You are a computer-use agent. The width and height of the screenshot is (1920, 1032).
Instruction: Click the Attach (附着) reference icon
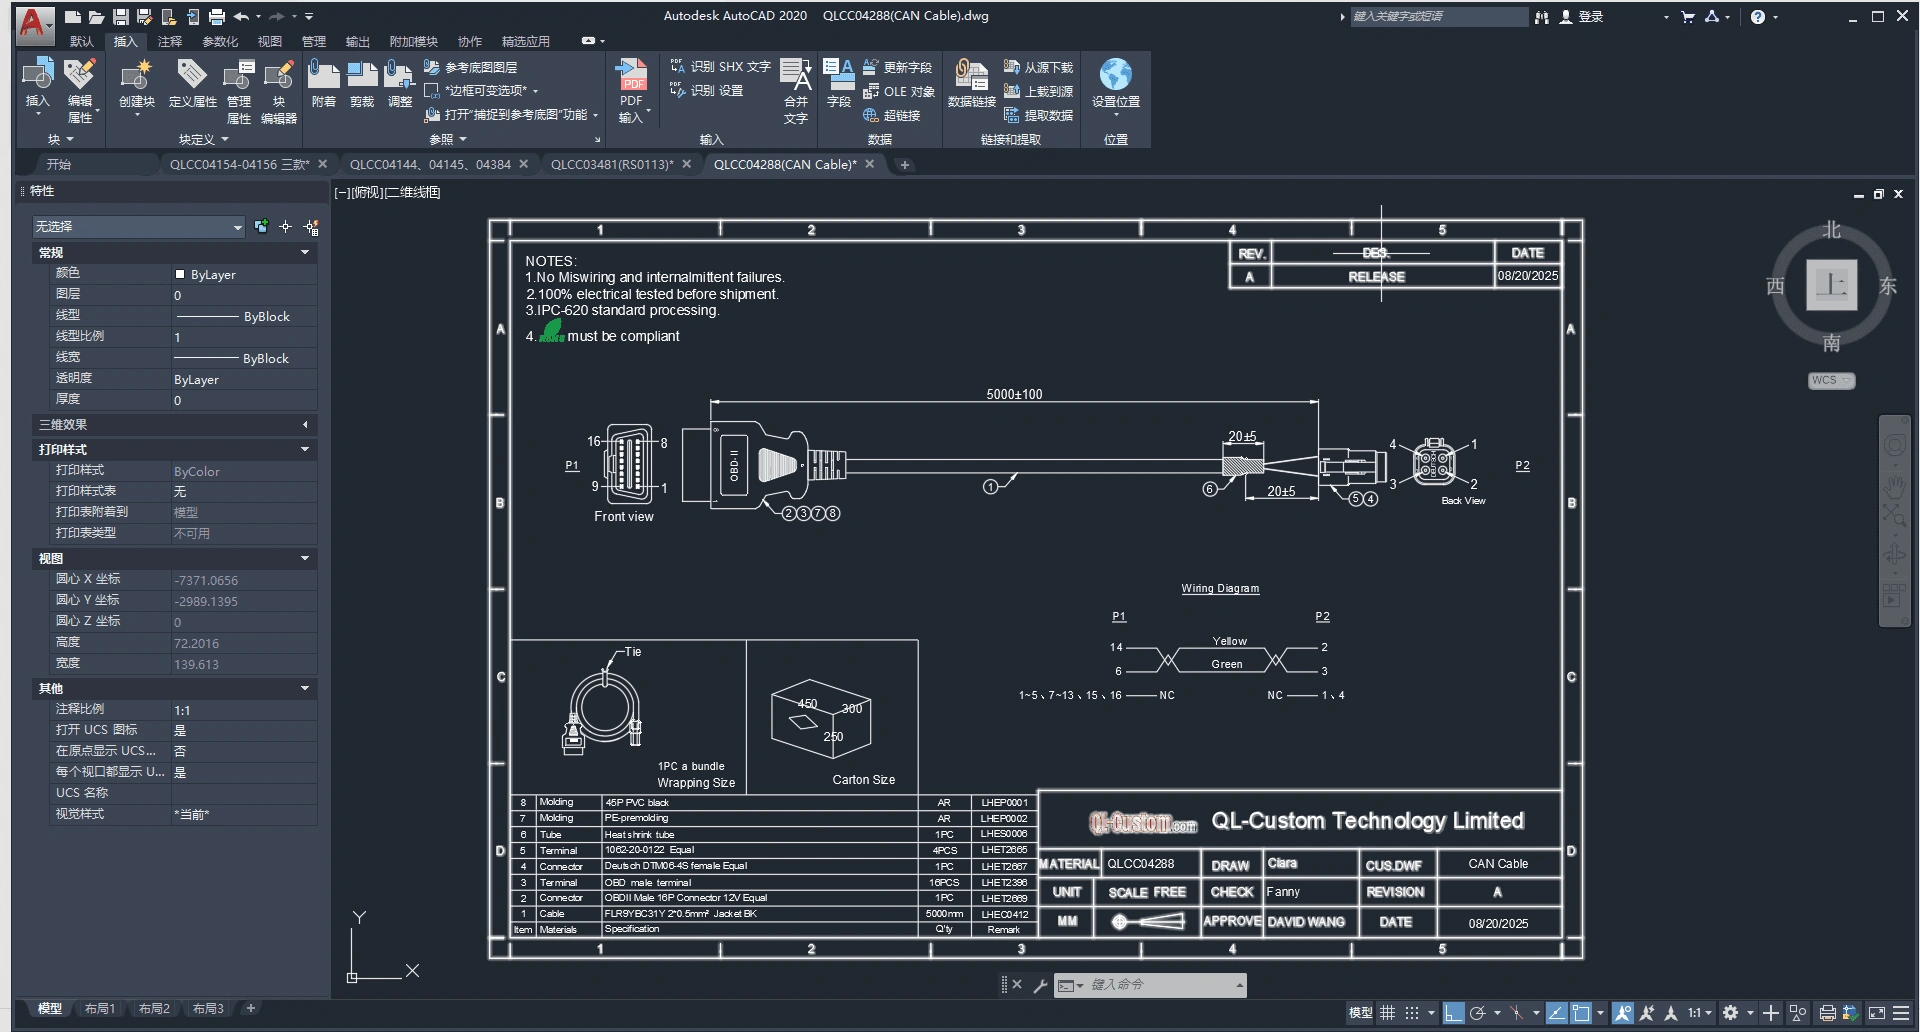[323, 76]
